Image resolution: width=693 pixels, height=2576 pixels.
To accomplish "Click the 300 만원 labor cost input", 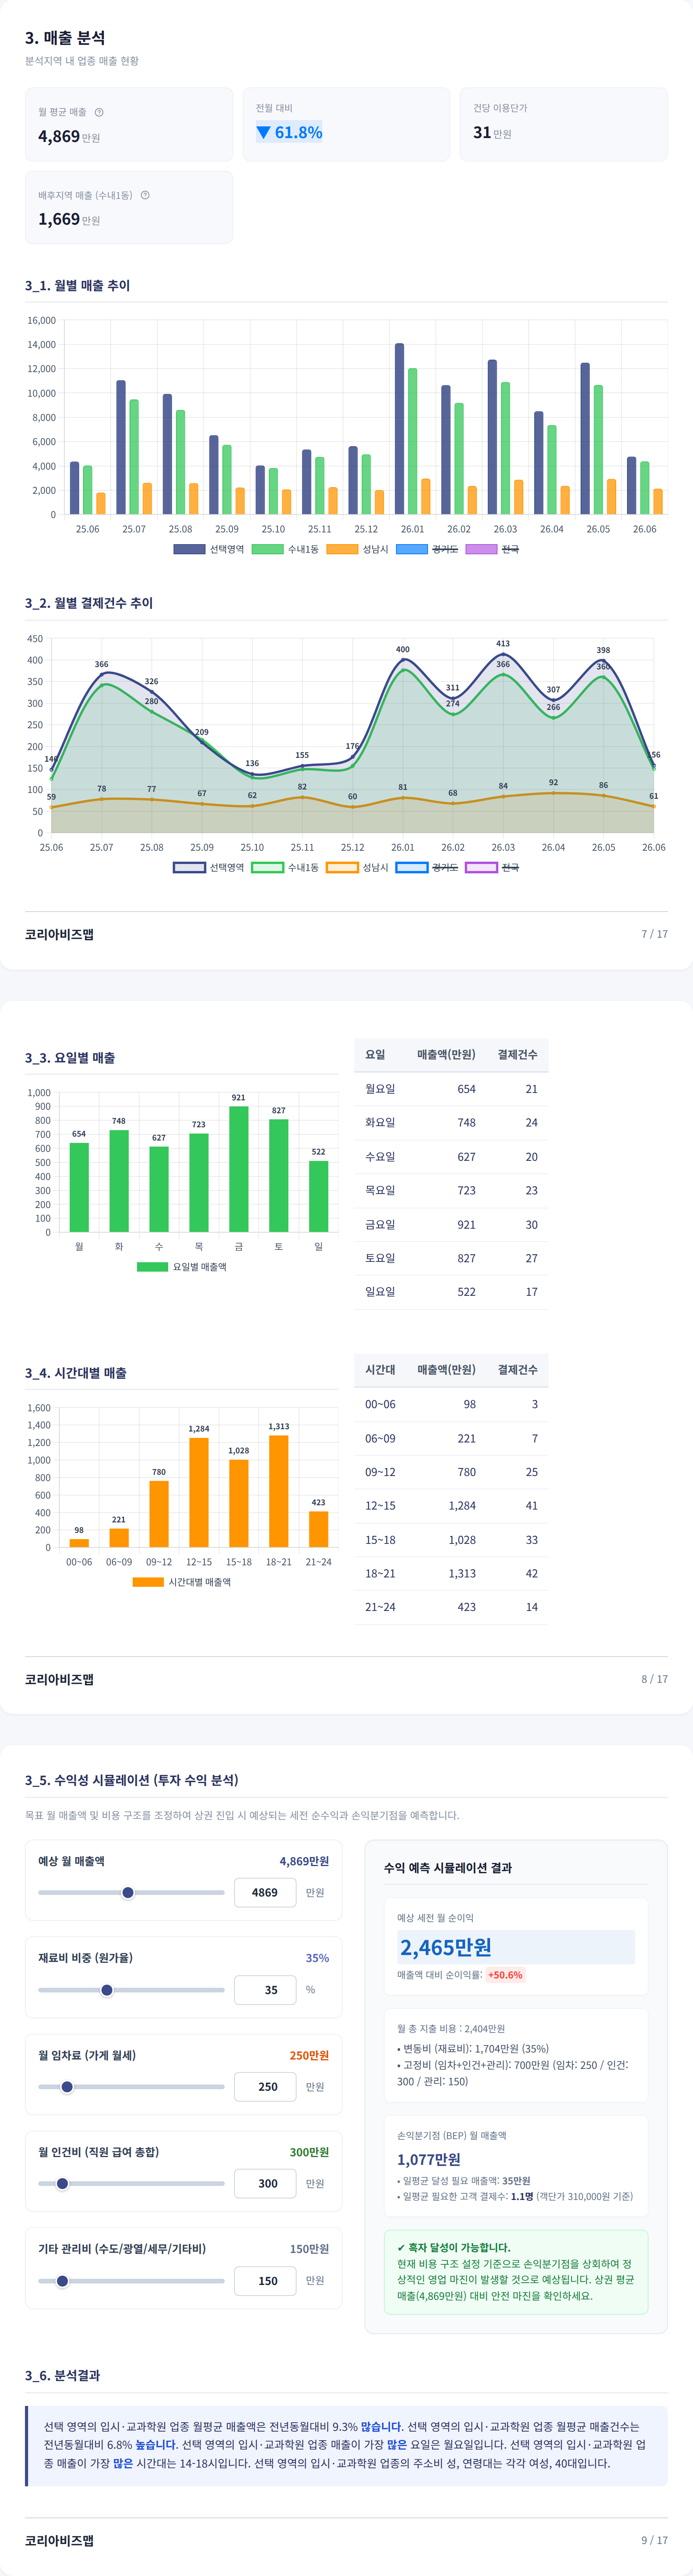I will [265, 2184].
